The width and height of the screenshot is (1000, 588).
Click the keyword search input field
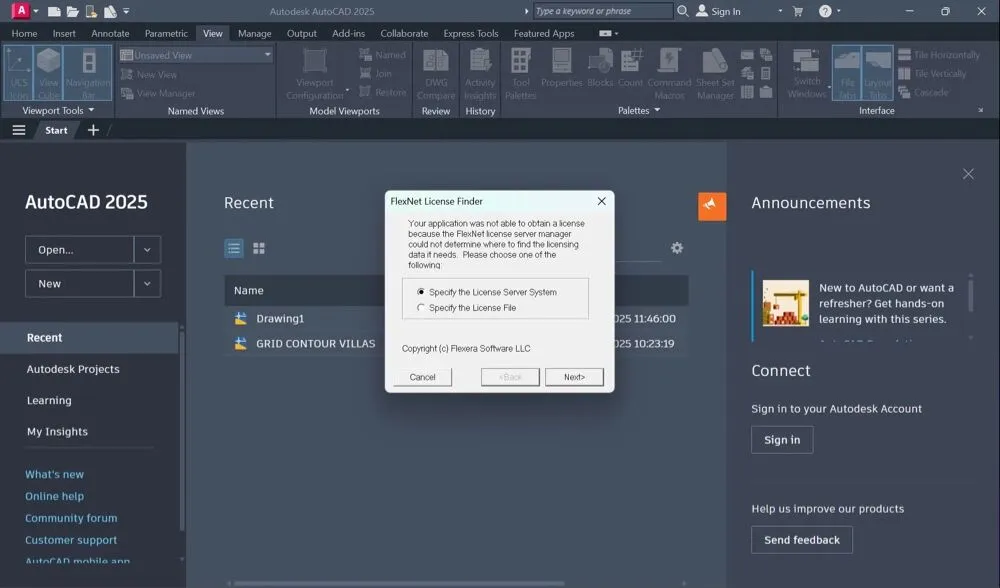point(603,11)
